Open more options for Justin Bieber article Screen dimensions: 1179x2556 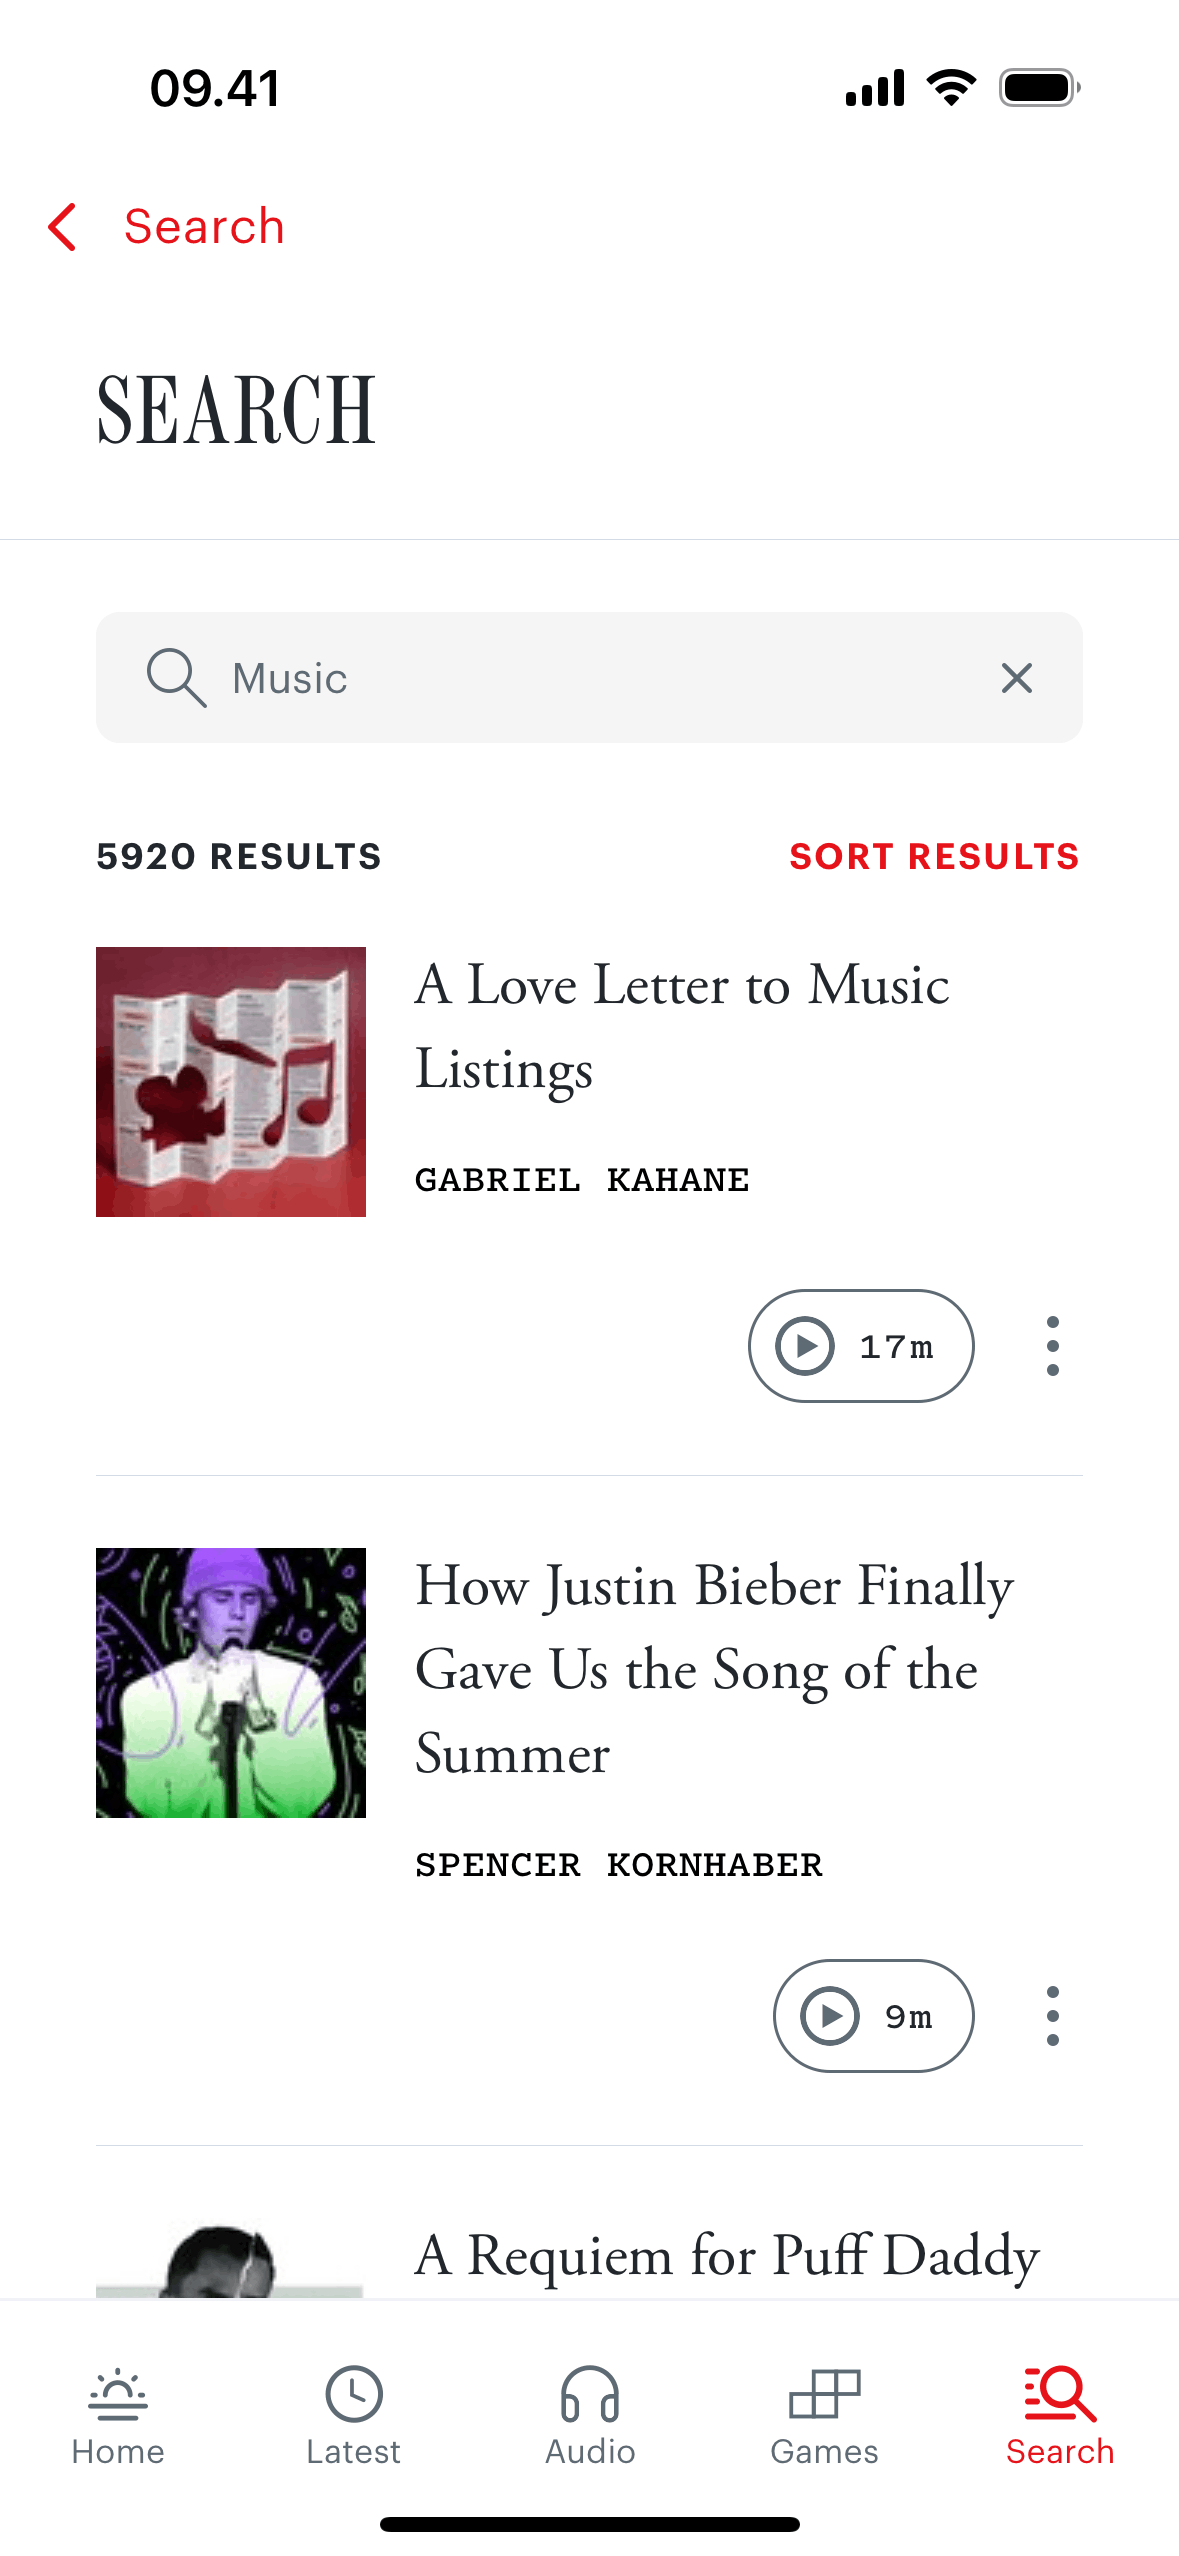tap(1052, 2016)
